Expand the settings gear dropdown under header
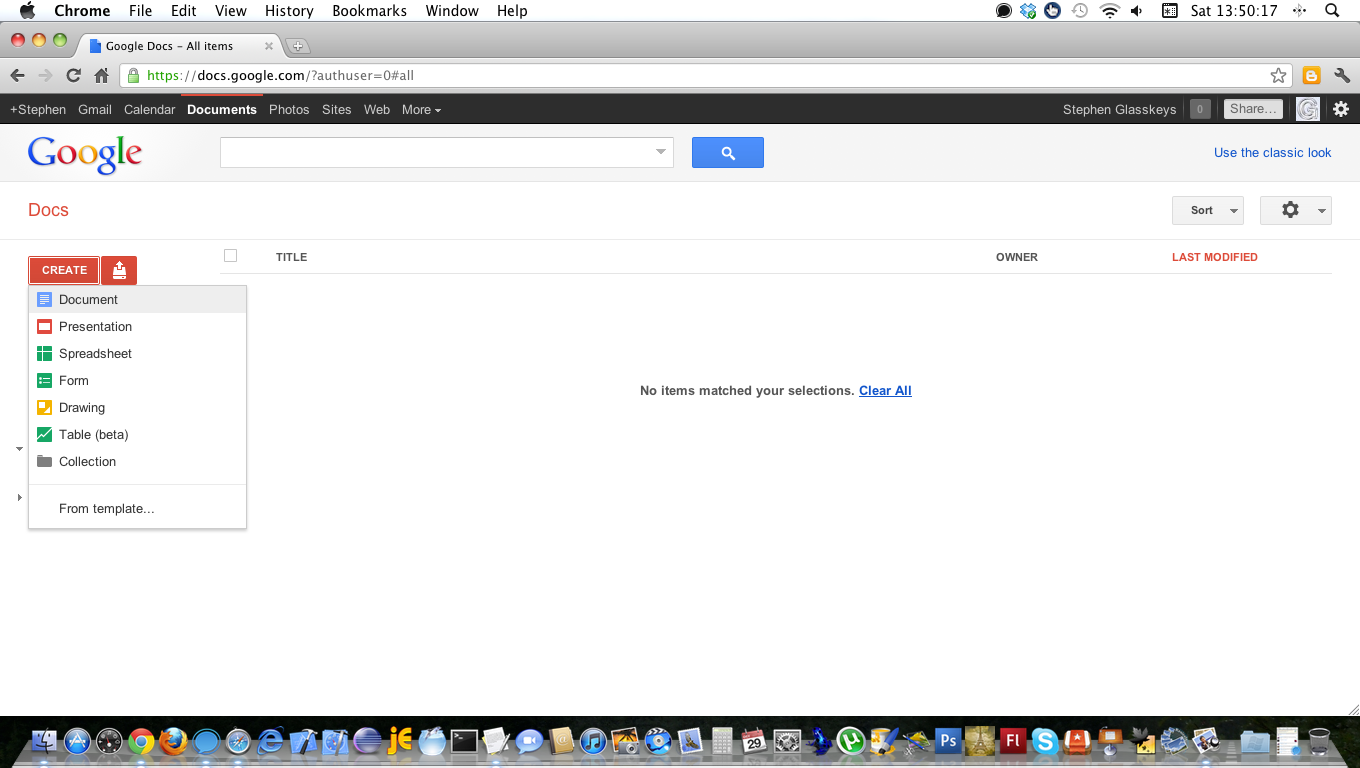 (x=1295, y=210)
